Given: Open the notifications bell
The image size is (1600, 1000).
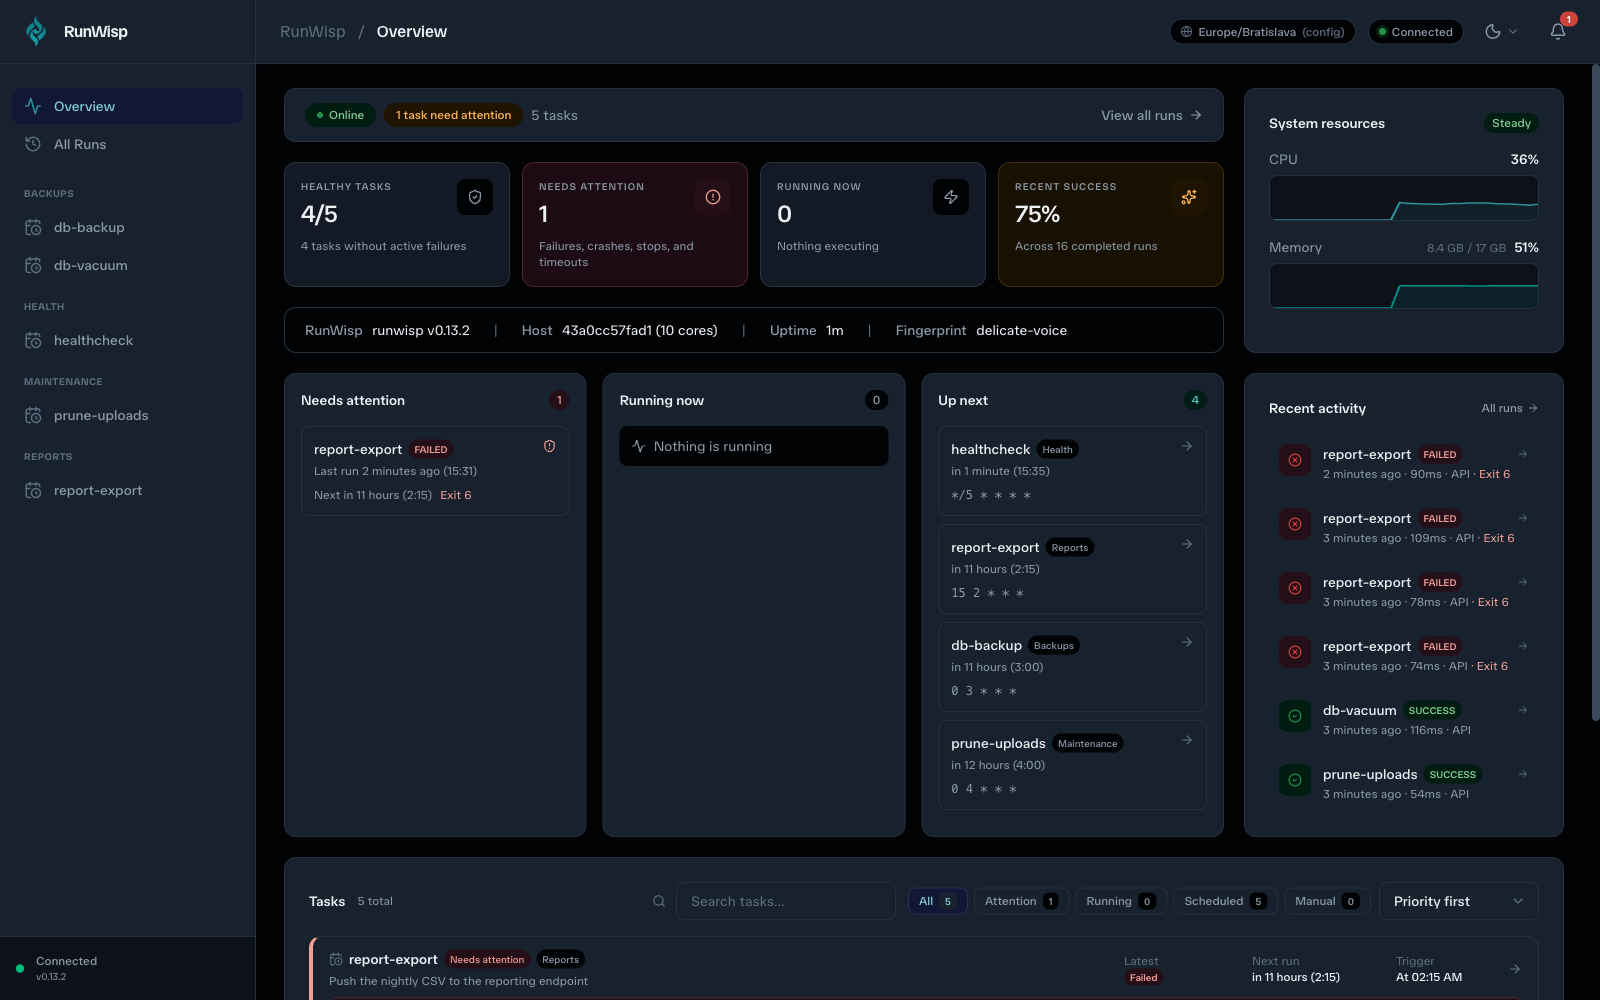Looking at the screenshot, I should point(1558,32).
